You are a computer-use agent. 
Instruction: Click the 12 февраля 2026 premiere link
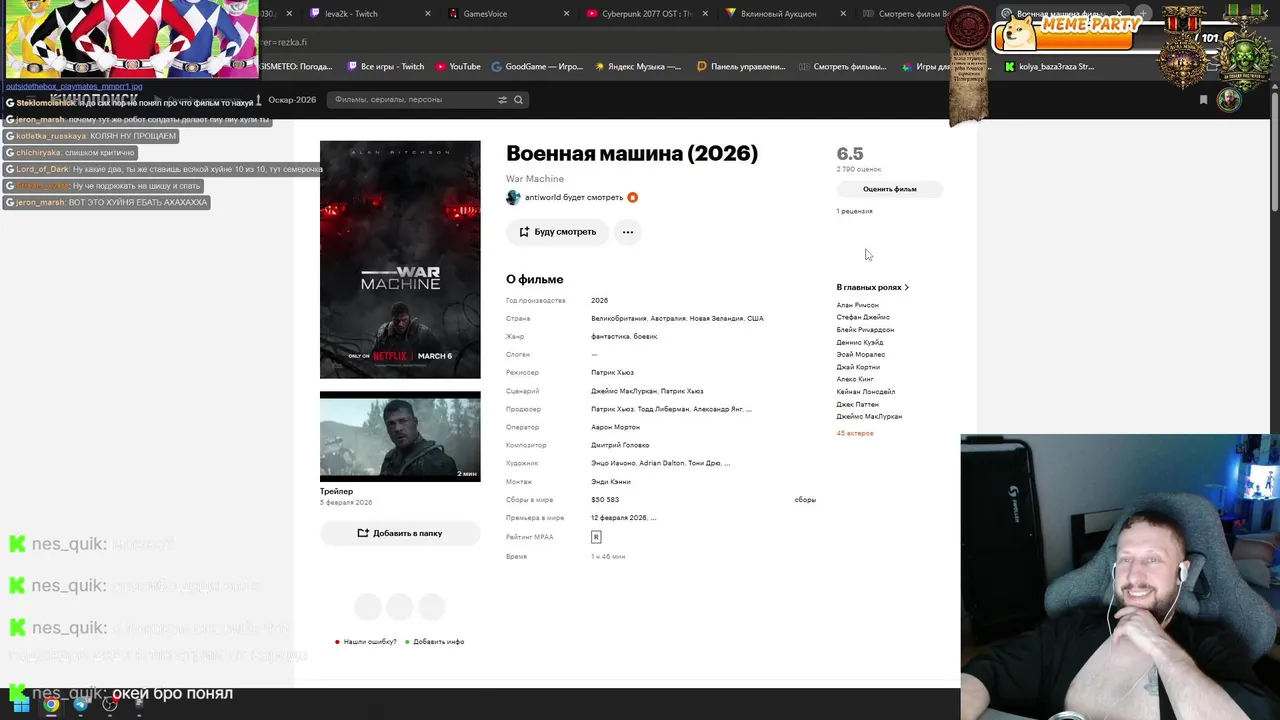tap(619, 518)
